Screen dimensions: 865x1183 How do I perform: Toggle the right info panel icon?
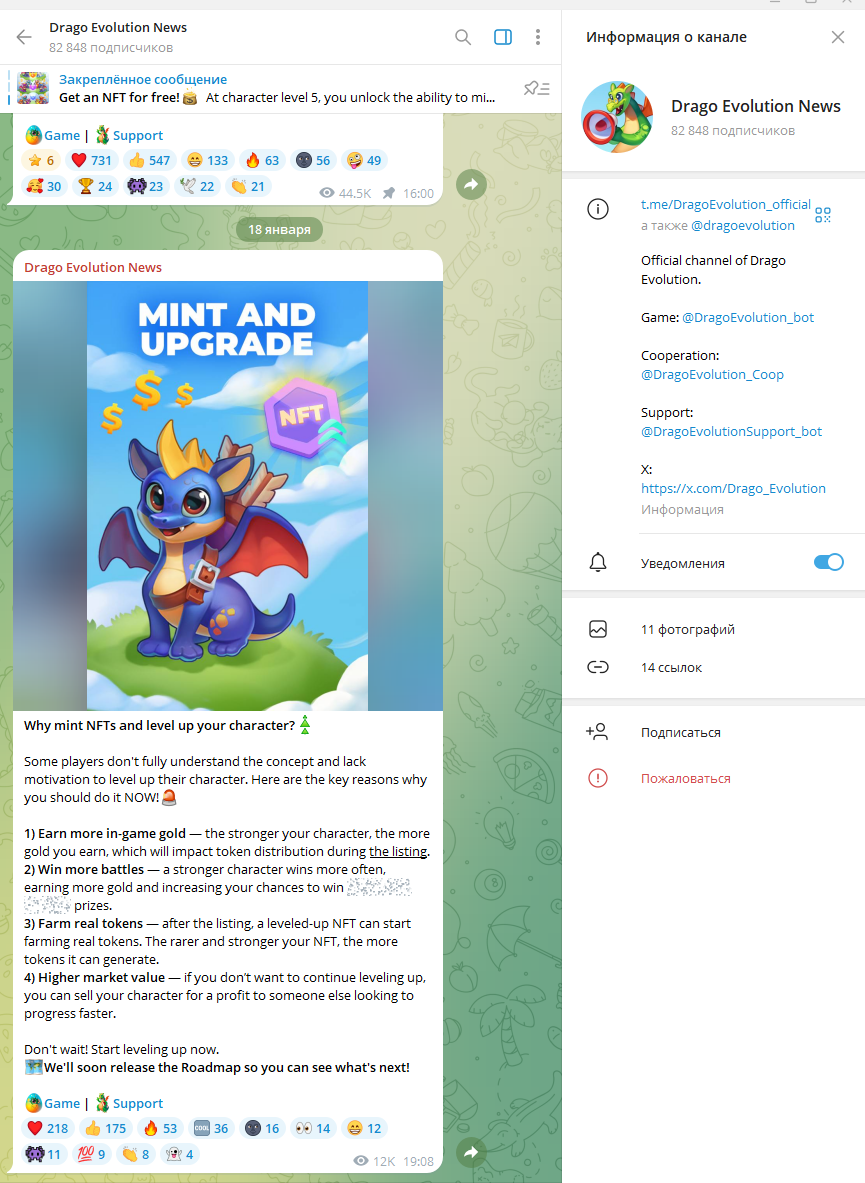pyautogui.click(x=502, y=37)
